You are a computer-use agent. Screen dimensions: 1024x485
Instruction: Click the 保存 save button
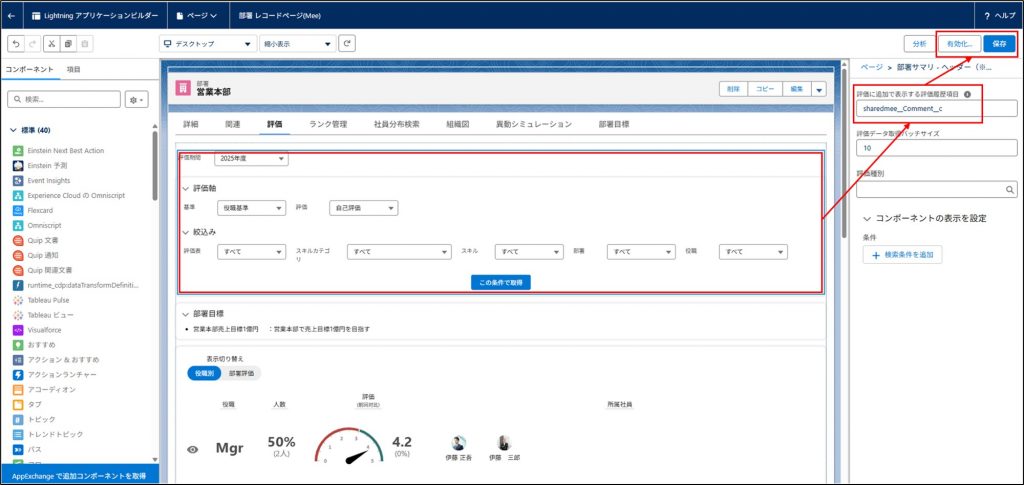coord(999,44)
